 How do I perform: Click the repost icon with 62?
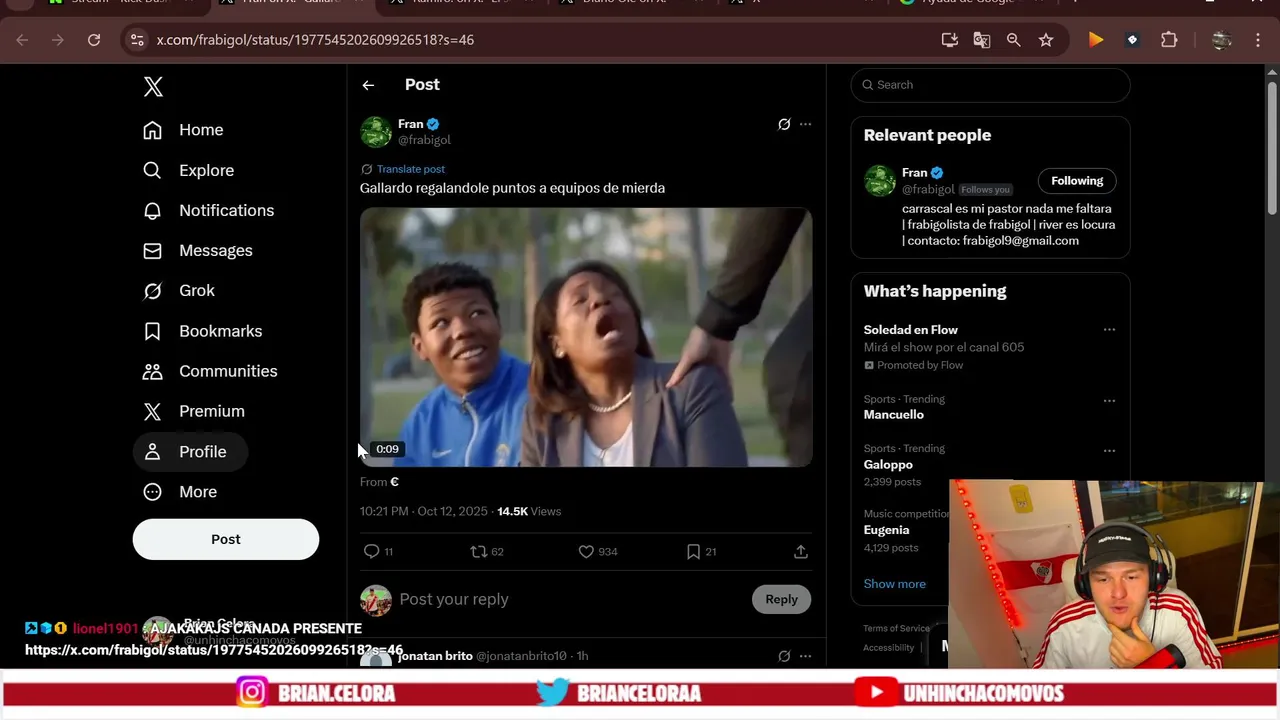[x=479, y=552]
